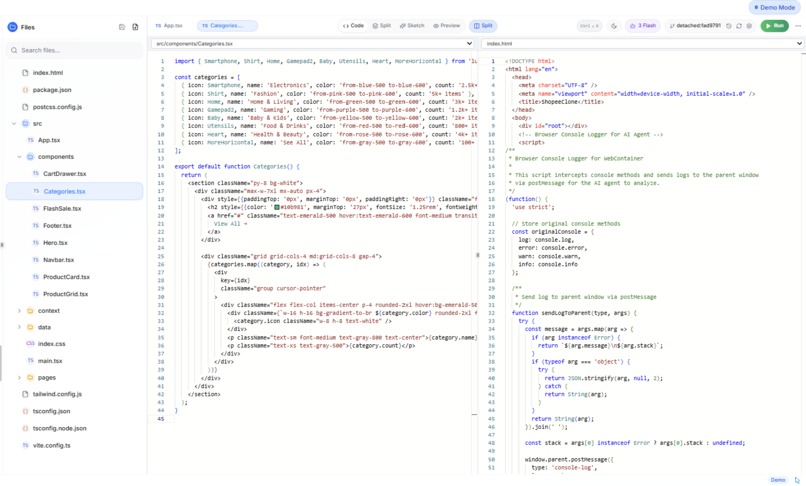Collapse the components folder chevron
806x486 pixels.
tap(20, 157)
